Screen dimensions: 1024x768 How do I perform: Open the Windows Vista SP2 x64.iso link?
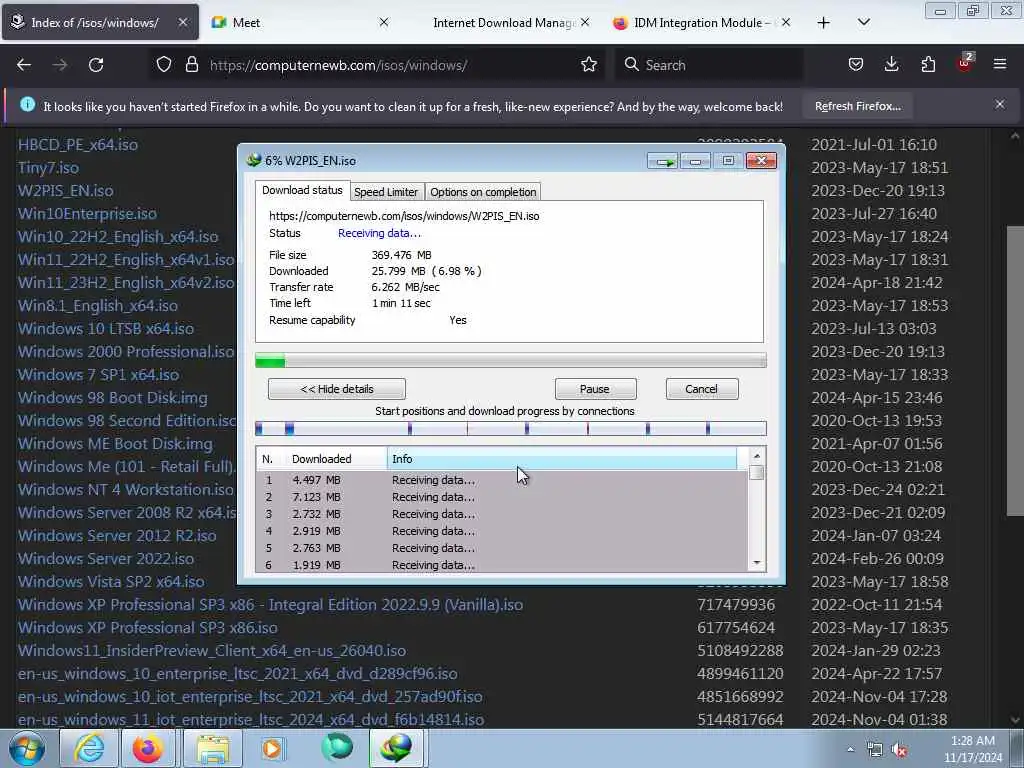111,582
